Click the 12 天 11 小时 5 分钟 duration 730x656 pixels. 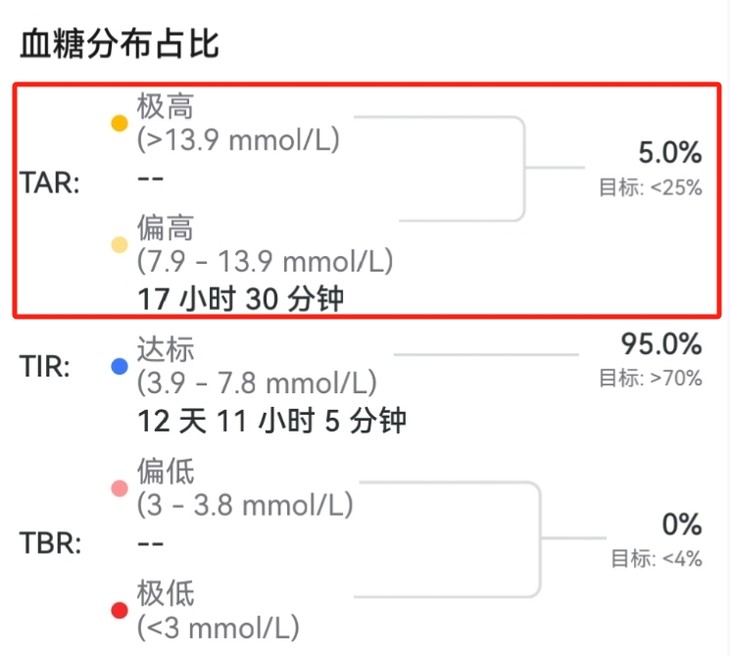tap(272, 420)
